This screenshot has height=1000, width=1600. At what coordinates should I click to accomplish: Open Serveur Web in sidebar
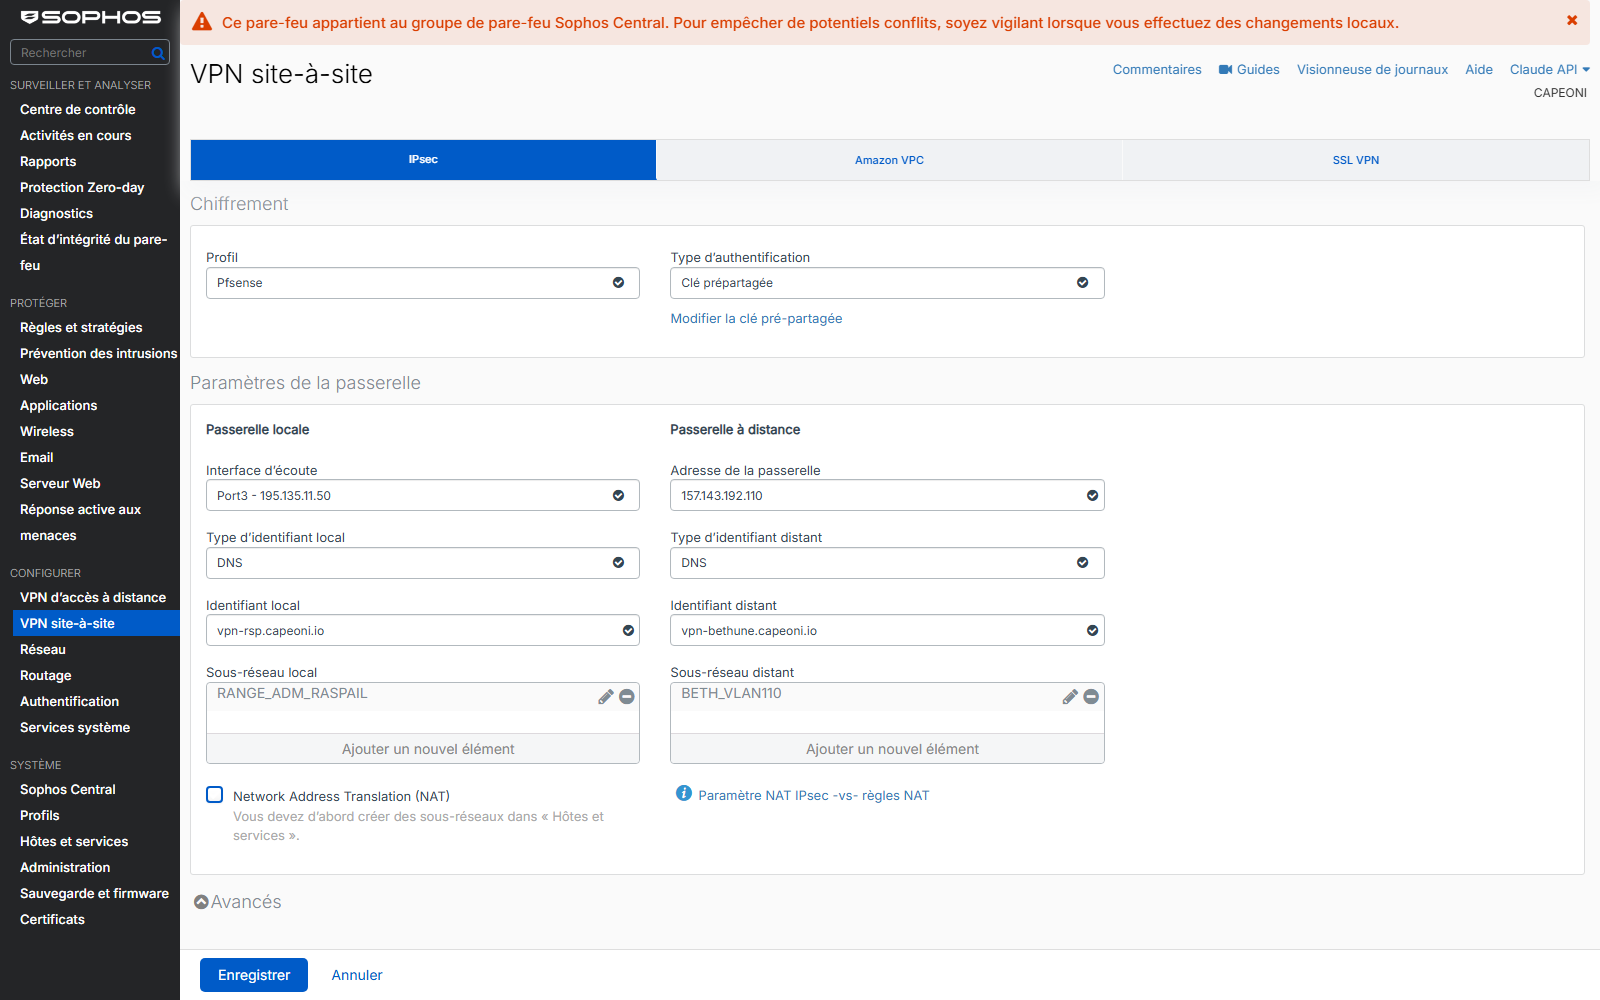(60, 484)
